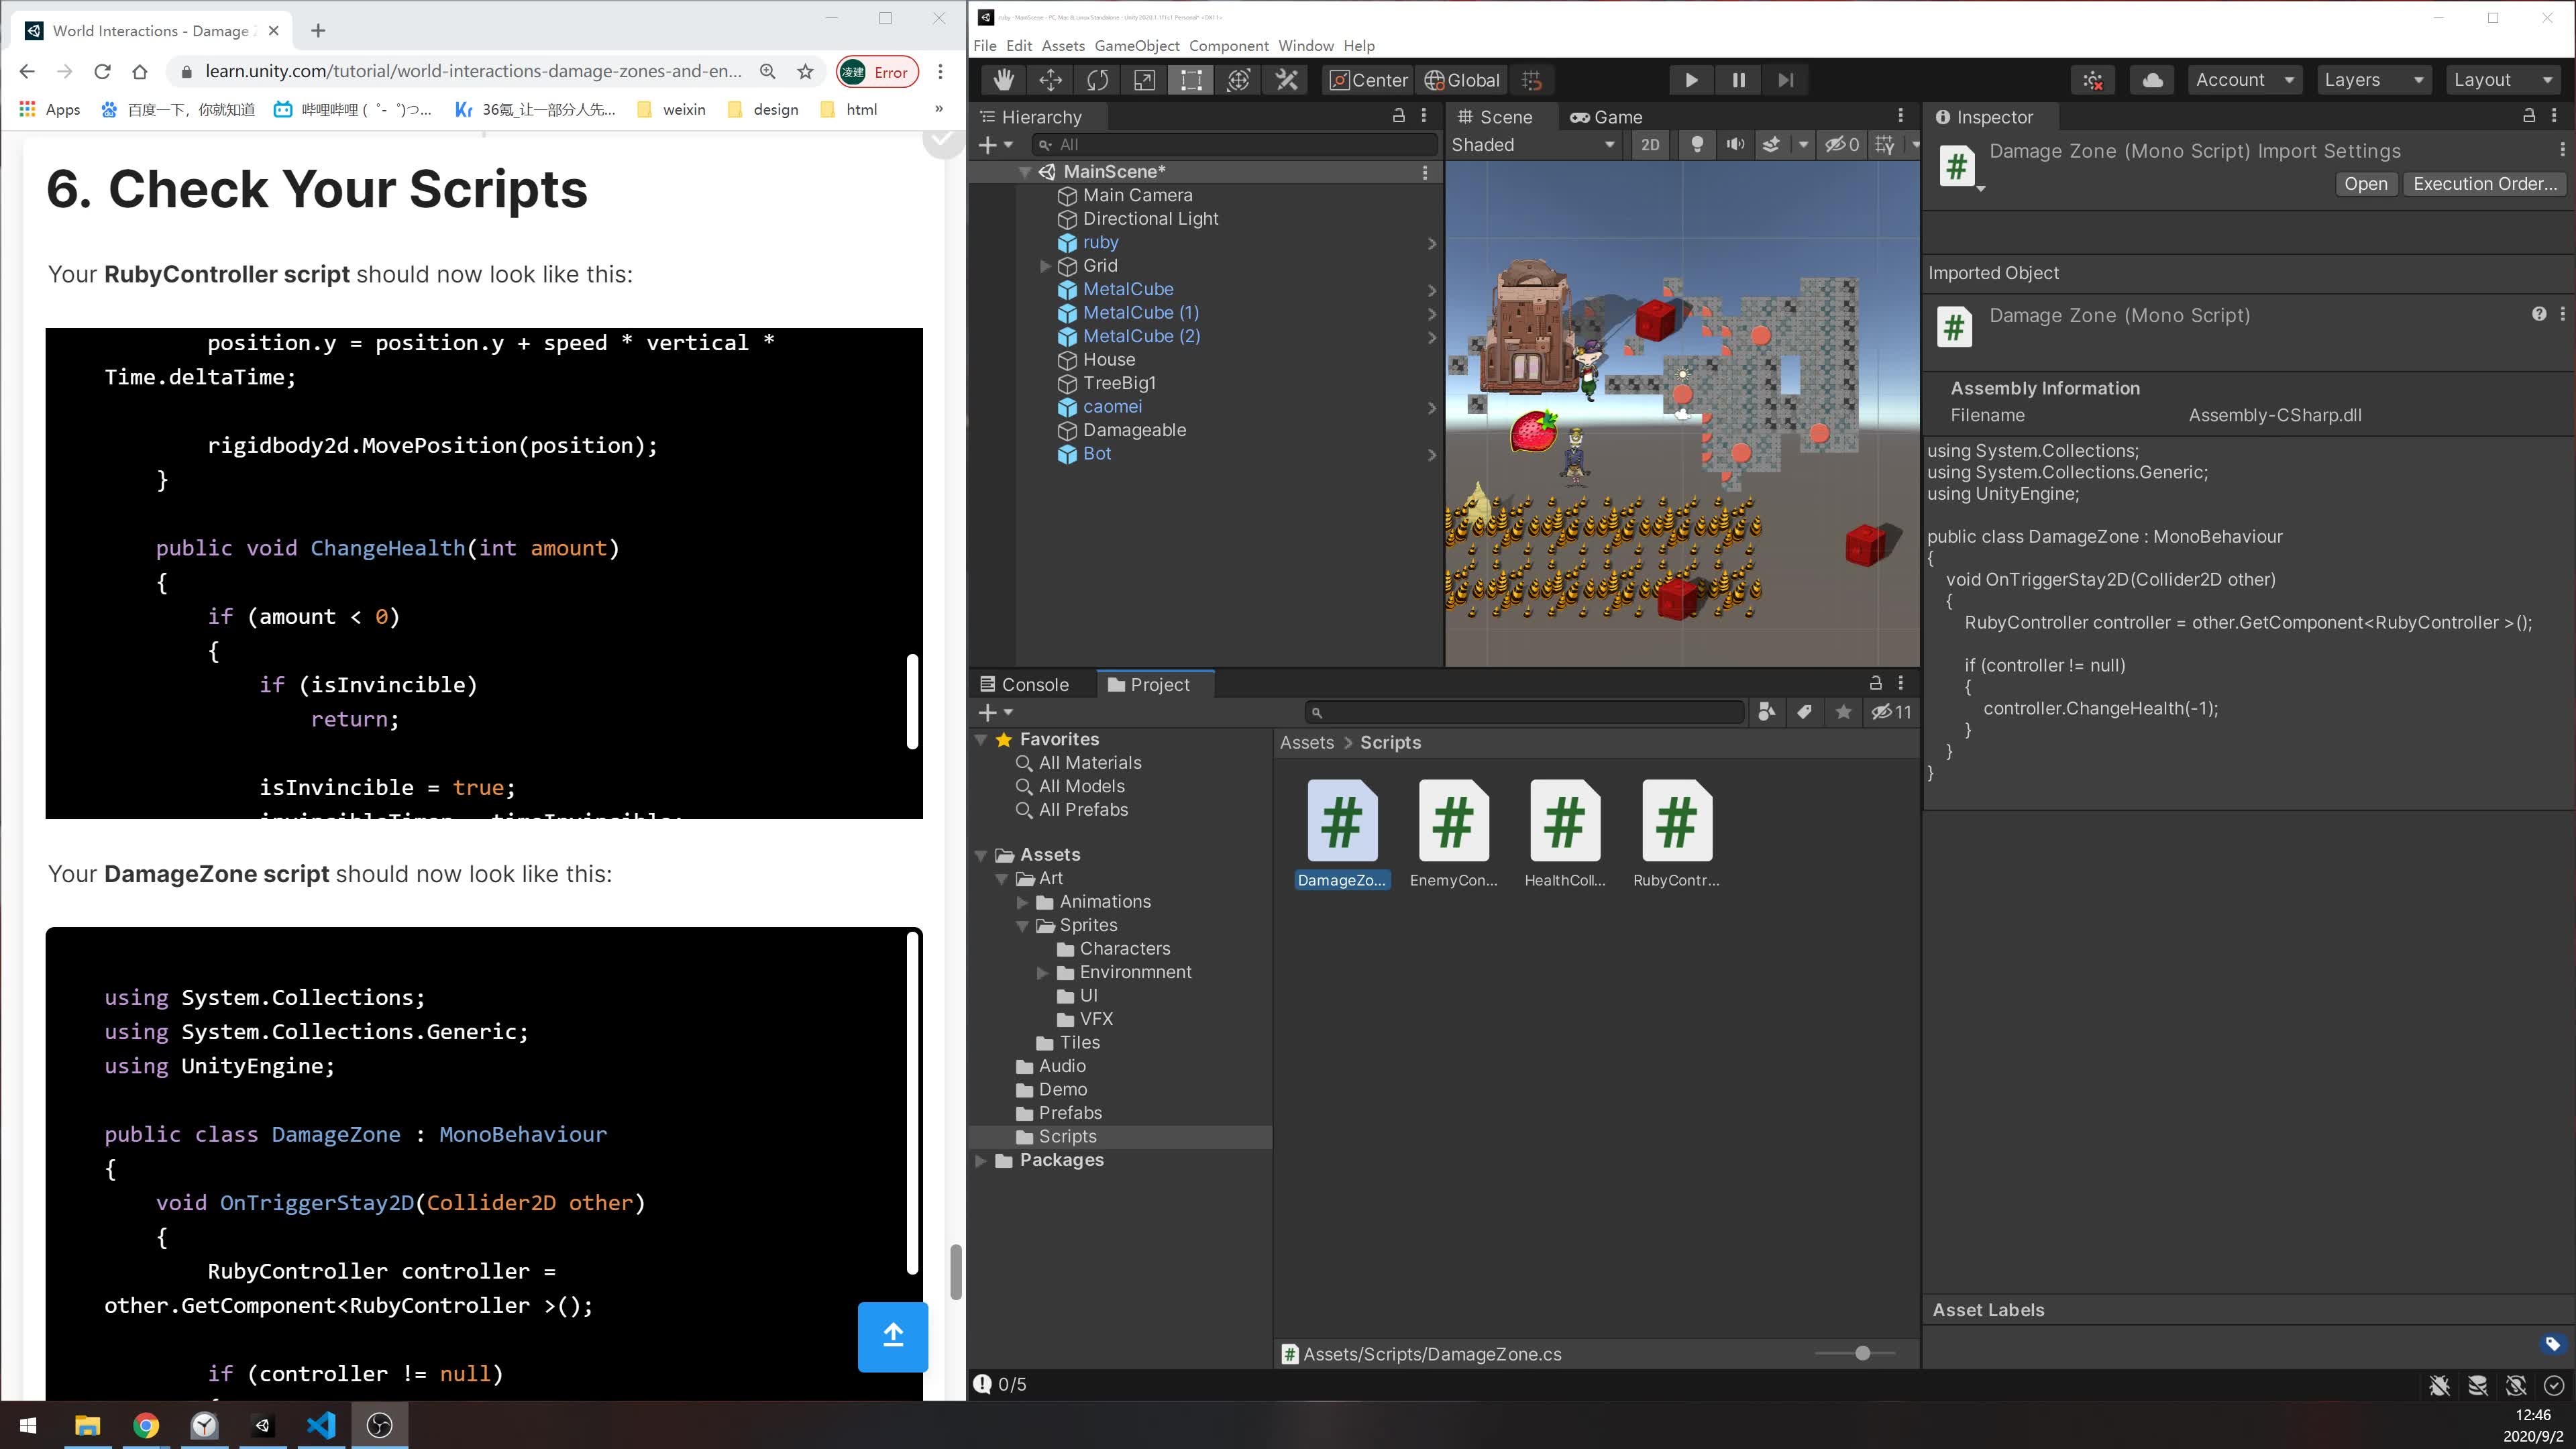Click the Hierarchy search field
This screenshot has width=2576, height=1449.
(1235, 145)
